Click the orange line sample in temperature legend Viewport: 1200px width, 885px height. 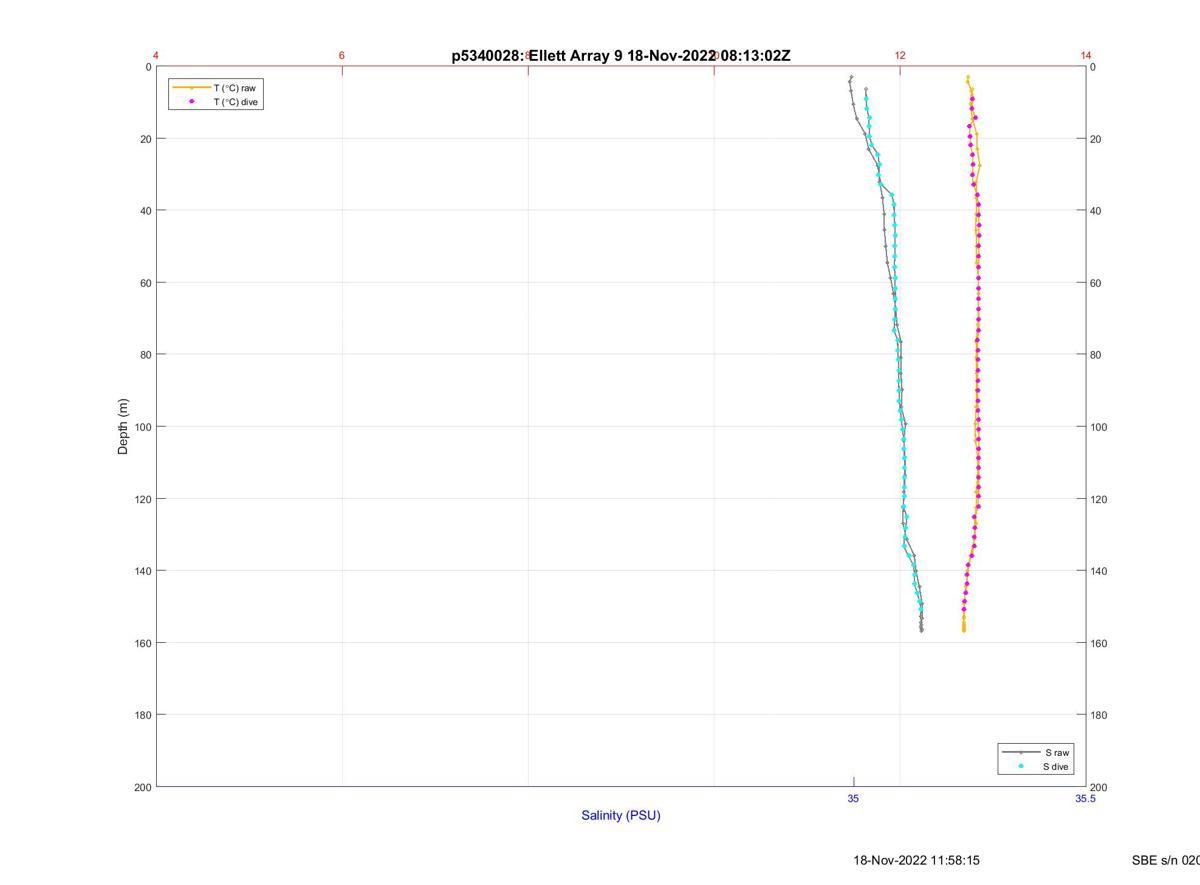(x=191, y=88)
